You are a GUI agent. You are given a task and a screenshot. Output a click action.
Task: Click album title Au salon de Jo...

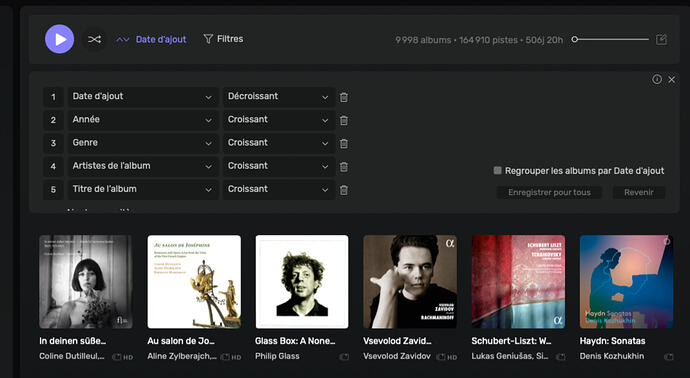pyautogui.click(x=181, y=341)
